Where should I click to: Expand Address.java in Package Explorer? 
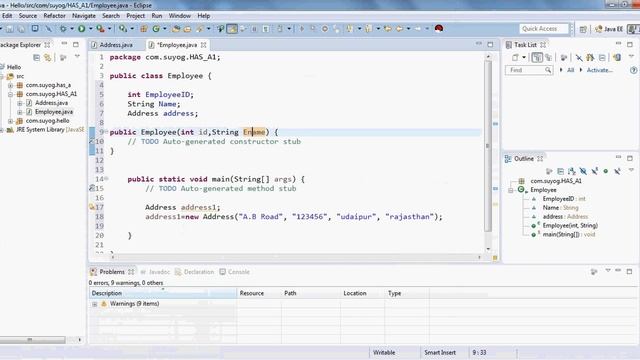tap(20, 103)
